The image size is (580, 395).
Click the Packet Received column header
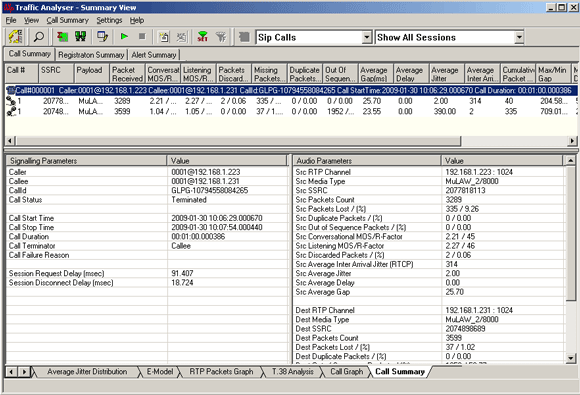point(127,74)
